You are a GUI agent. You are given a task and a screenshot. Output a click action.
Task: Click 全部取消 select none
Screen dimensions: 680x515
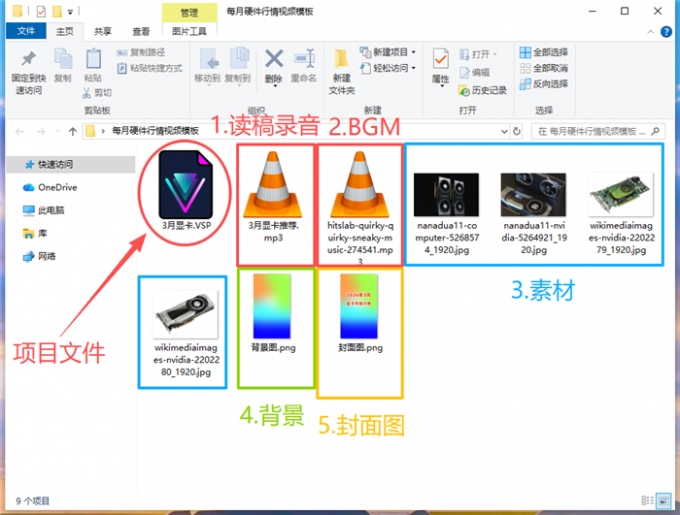(x=544, y=68)
